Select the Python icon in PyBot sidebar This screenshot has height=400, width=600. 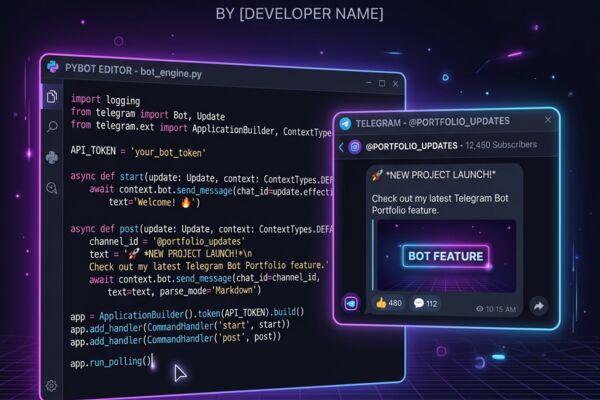pos(52,157)
